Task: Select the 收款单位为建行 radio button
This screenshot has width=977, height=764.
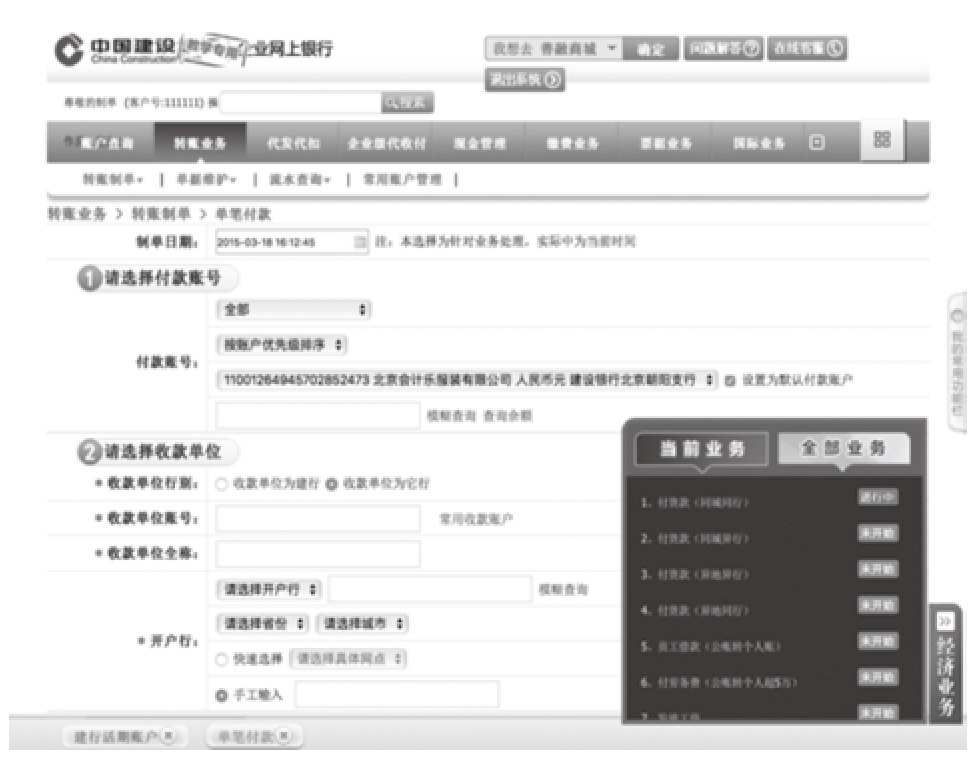Action: 223,483
